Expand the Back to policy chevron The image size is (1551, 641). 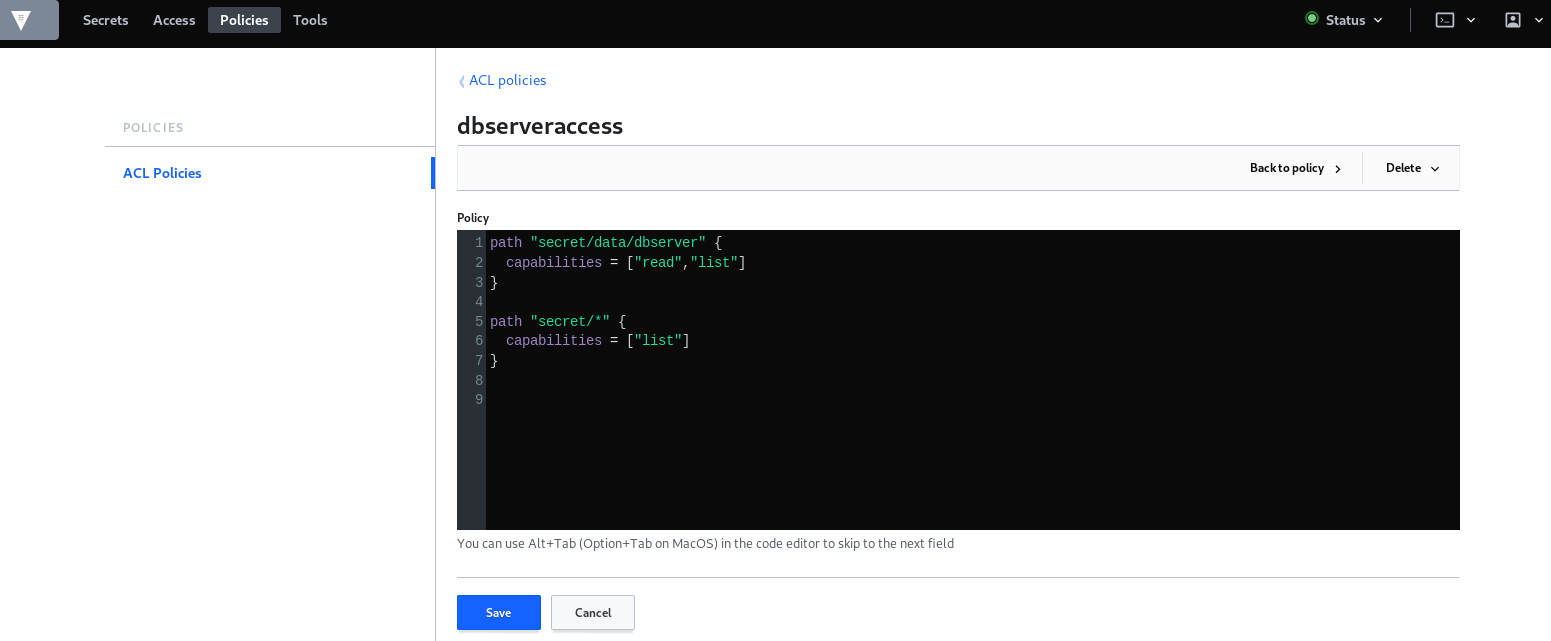click(1338, 168)
